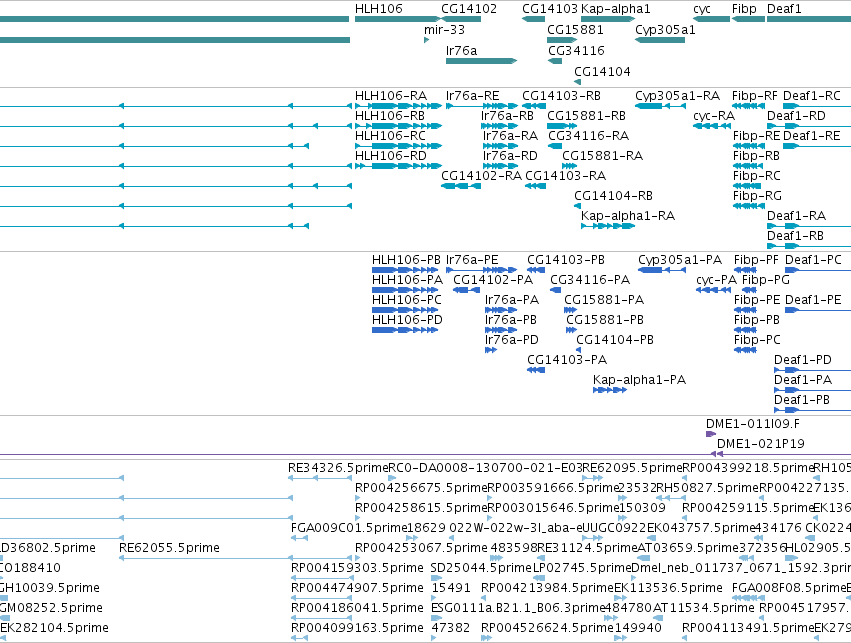The height and width of the screenshot is (643, 851).
Task: Click the RP004213984.5prime EST label
Action: (547, 588)
